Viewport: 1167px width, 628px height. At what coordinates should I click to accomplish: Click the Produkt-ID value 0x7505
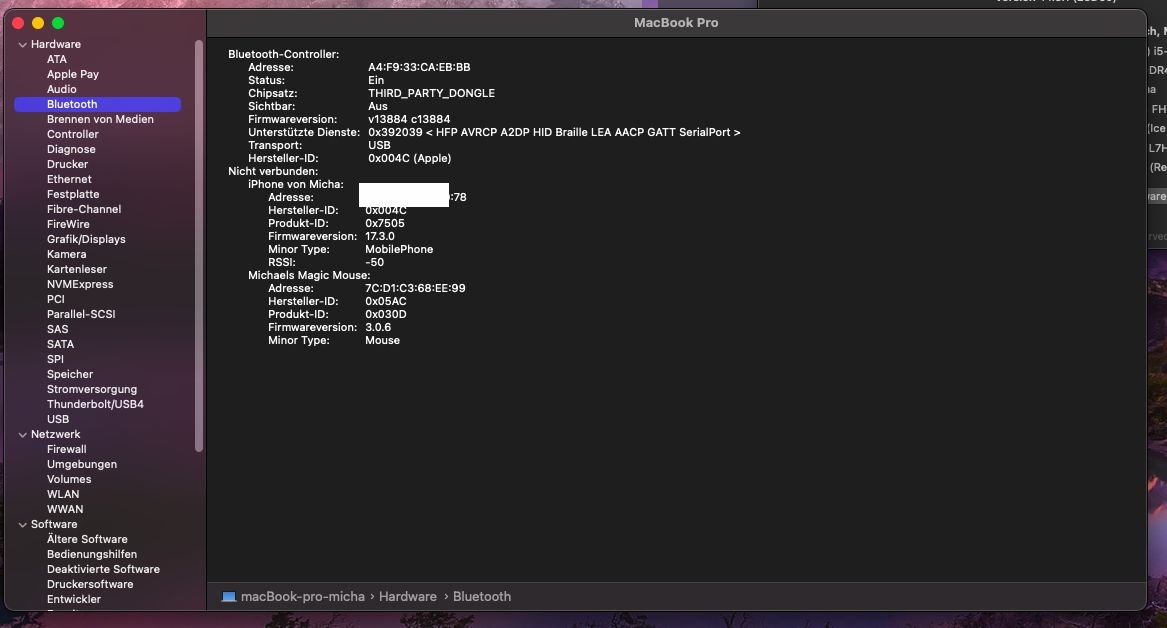click(x=385, y=223)
